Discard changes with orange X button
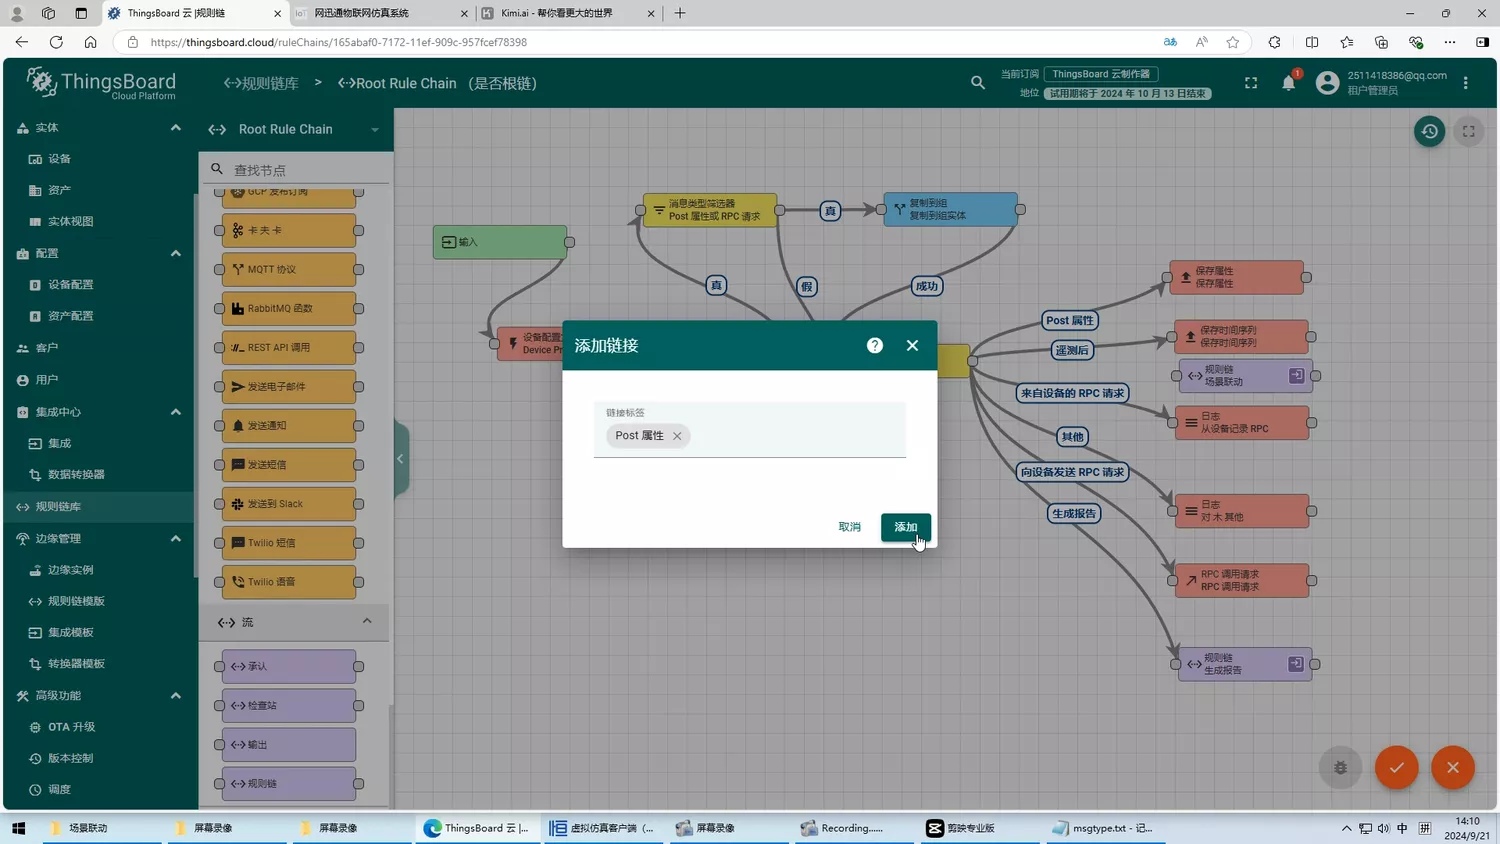The width and height of the screenshot is (1500, 844). pos(1452,767)
